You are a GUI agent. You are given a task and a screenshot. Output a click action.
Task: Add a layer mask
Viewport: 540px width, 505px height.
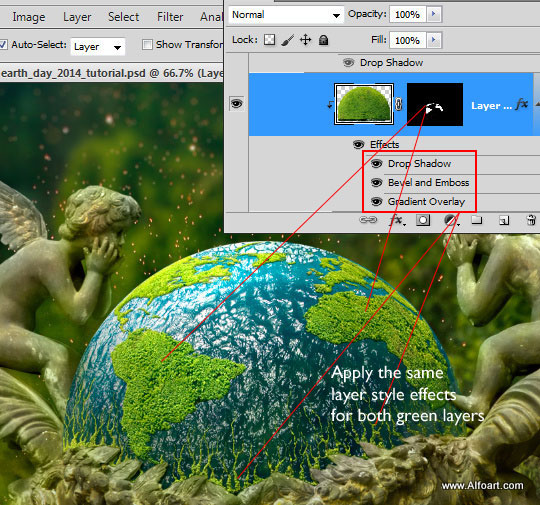[423, 220]
